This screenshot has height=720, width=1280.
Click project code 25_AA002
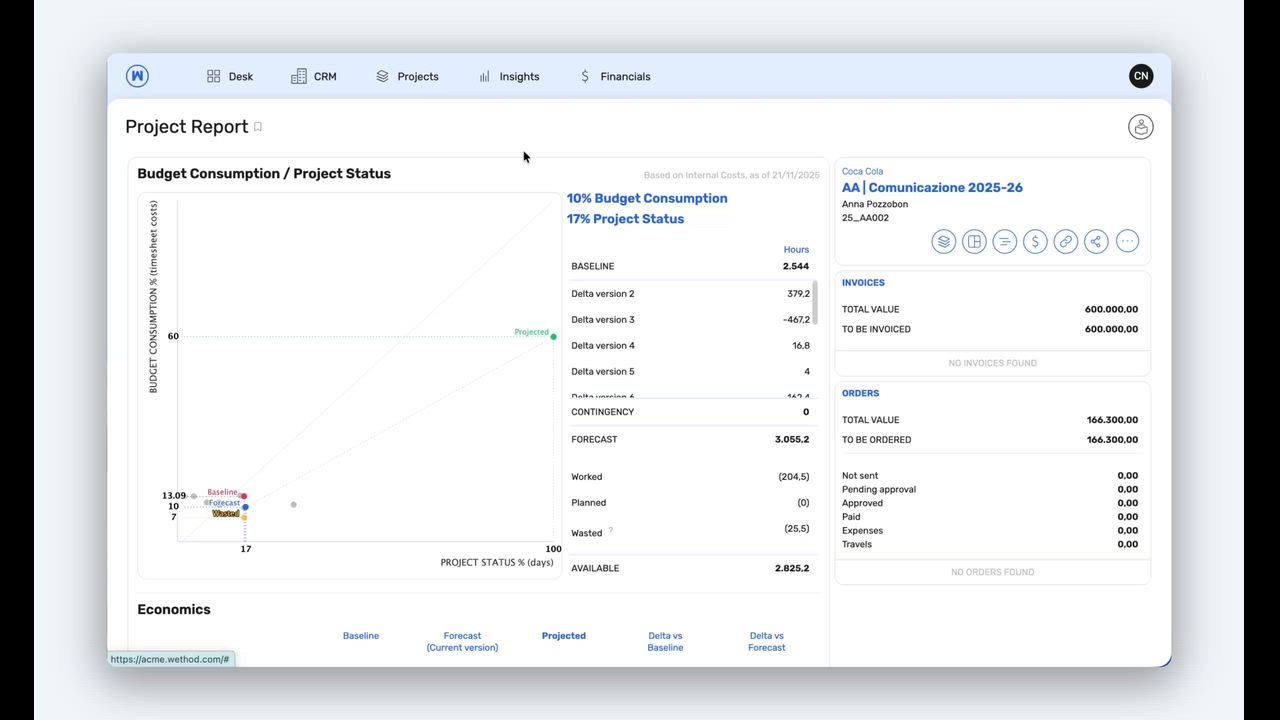coord(865,218)
